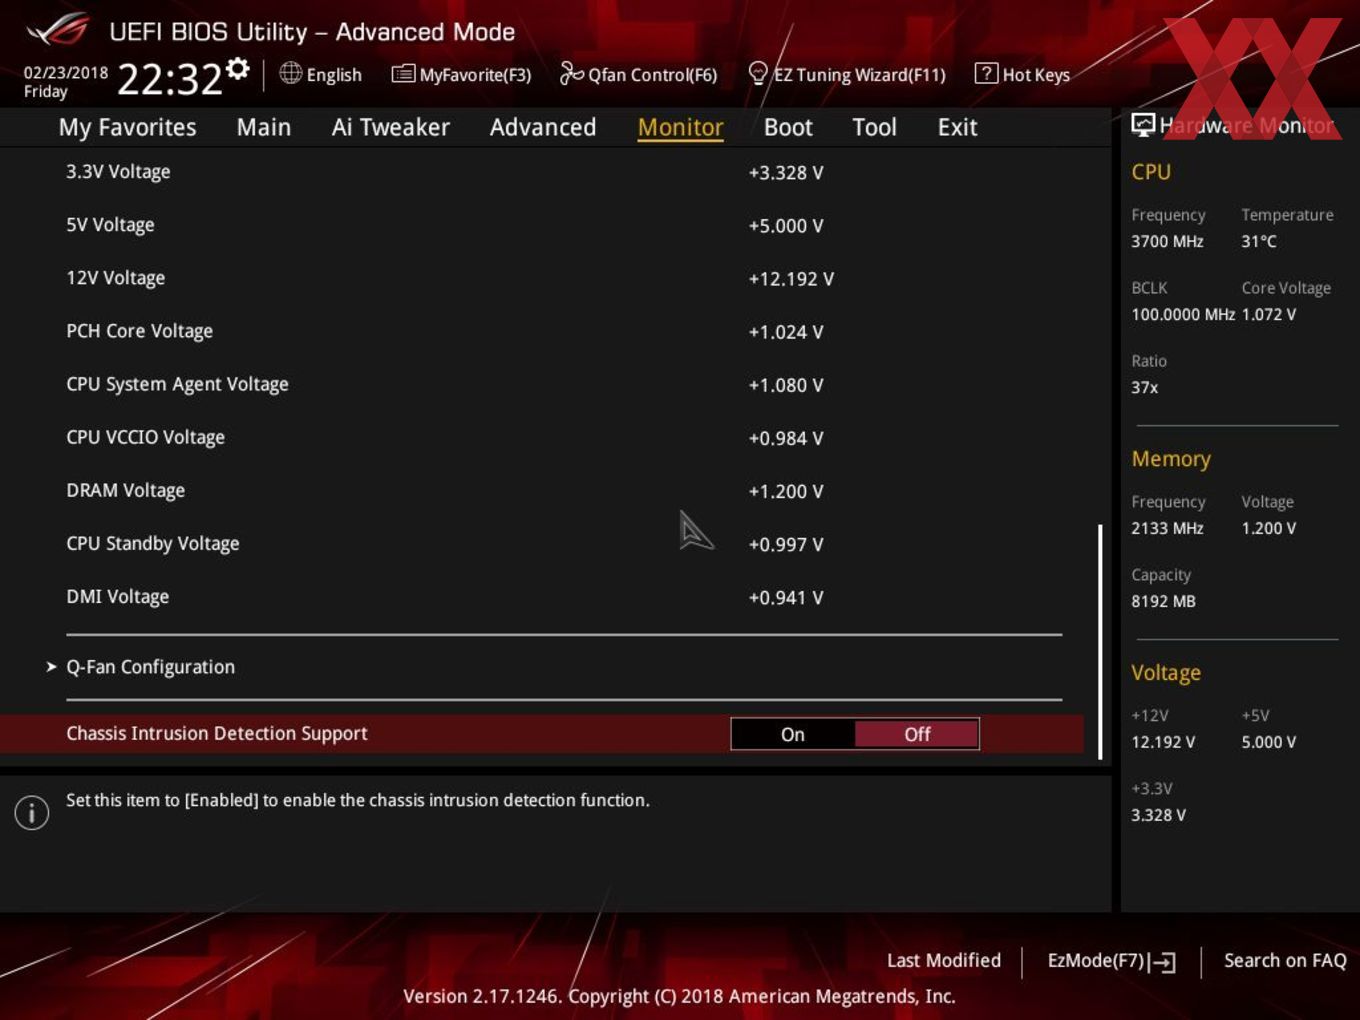Click the Hardware Monitor screen icon

point(1143,125)
